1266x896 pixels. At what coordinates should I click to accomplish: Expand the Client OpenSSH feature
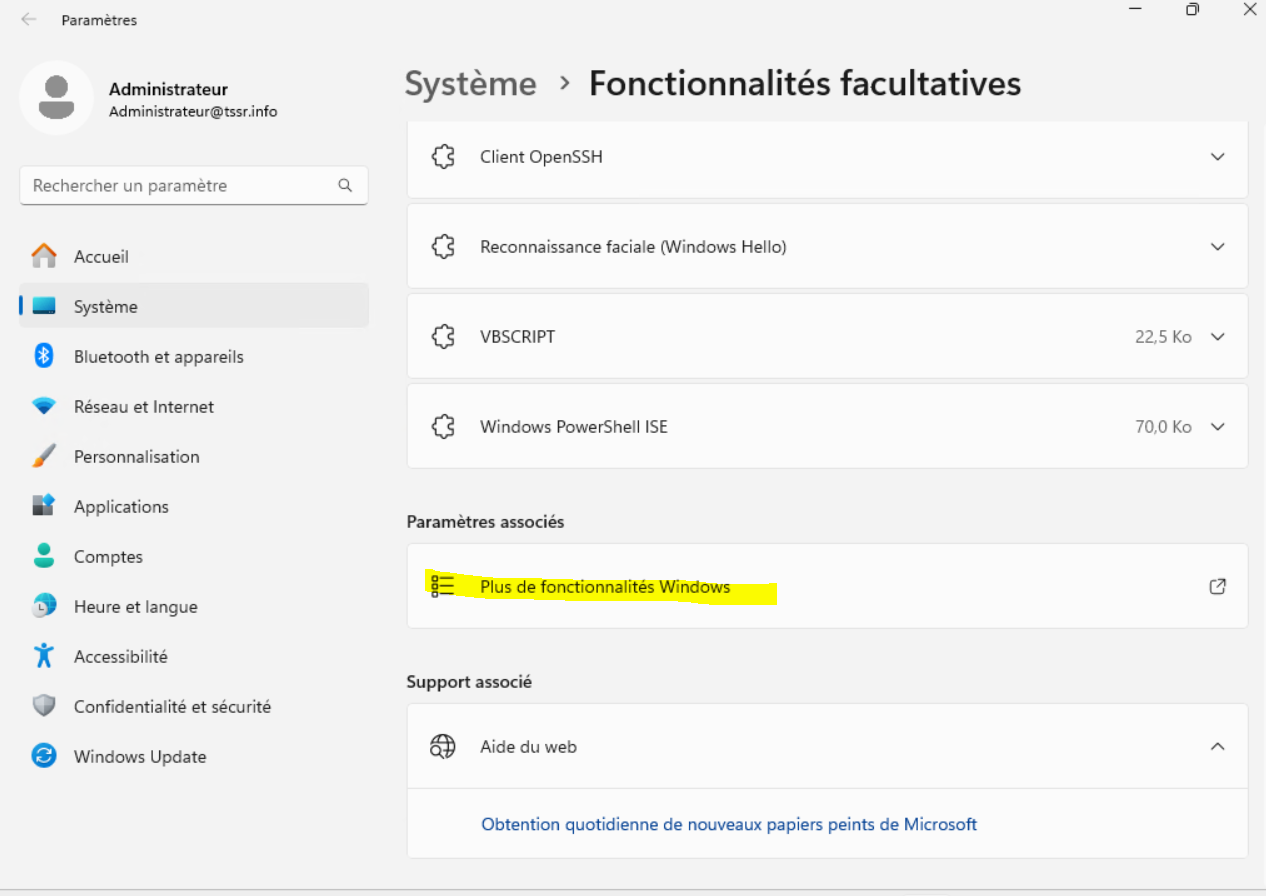(1217, 157)
